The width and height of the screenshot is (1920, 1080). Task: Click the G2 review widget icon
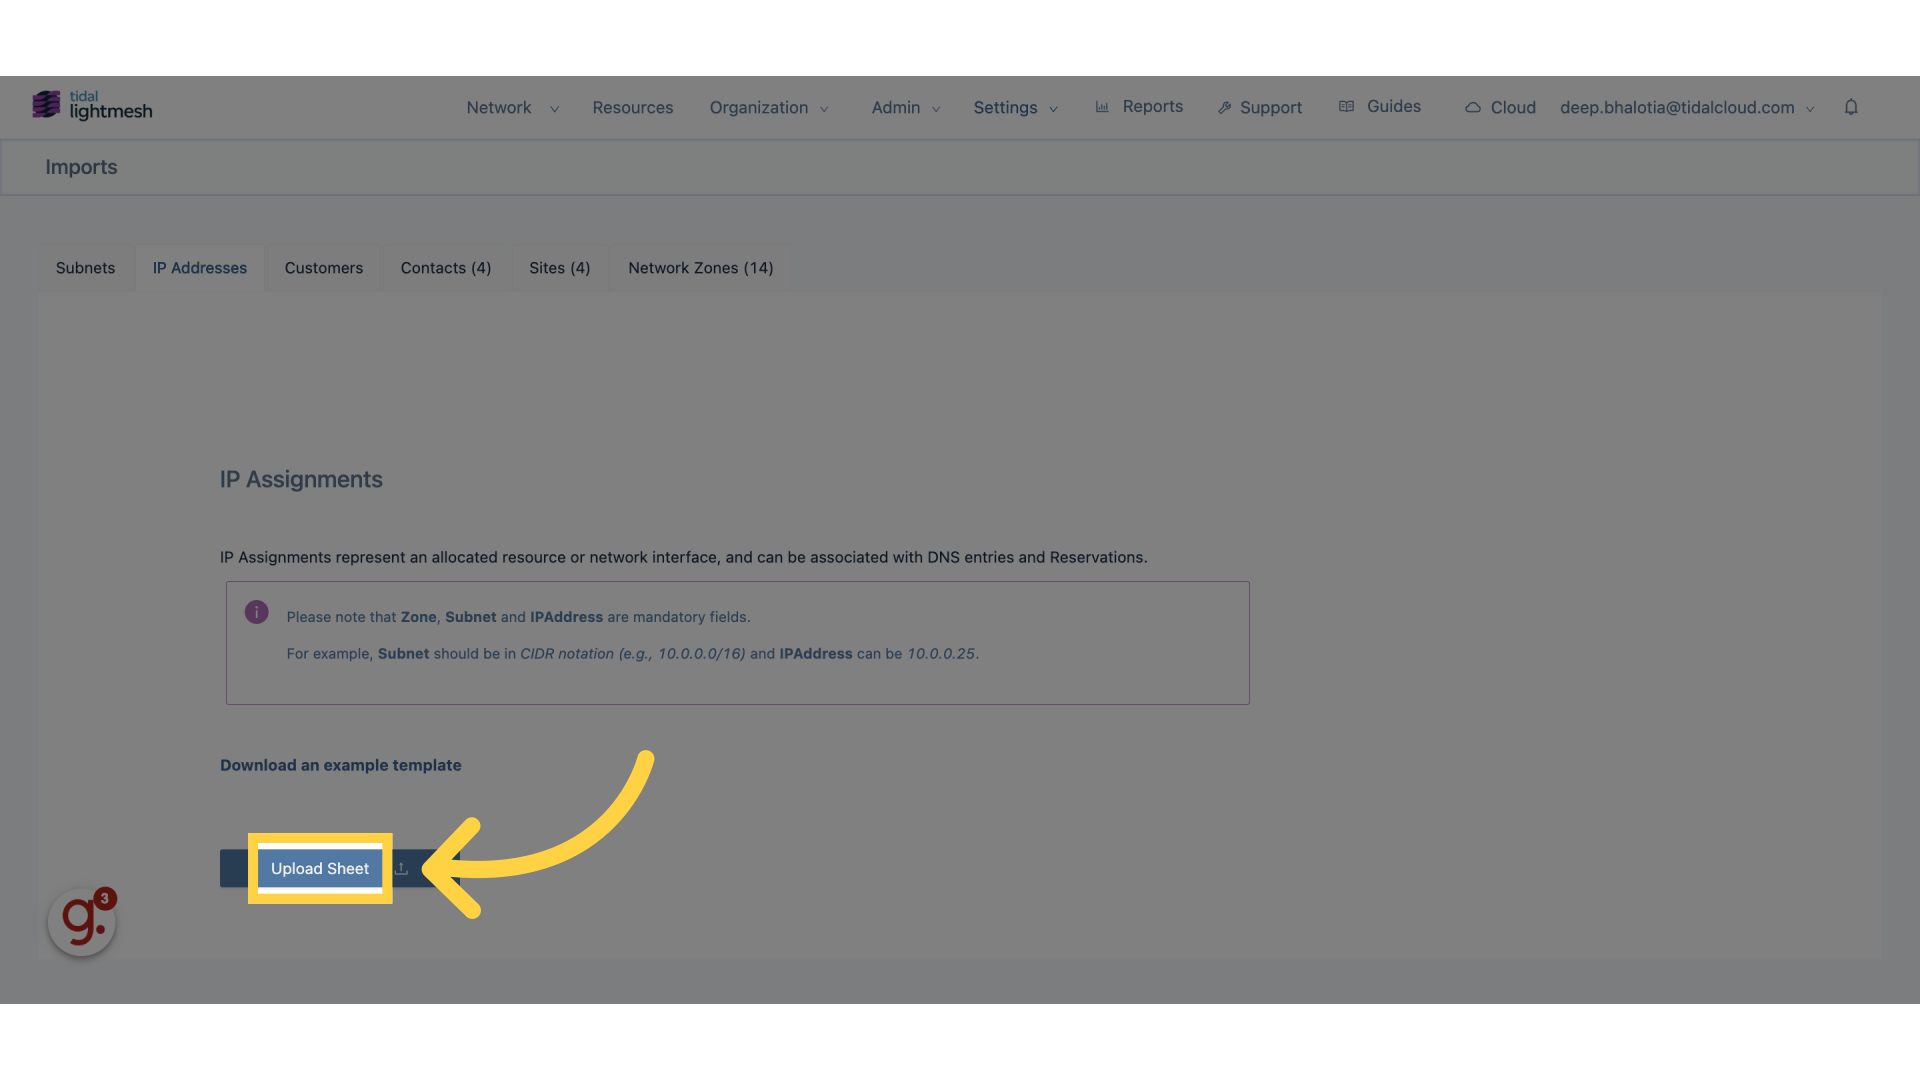[x=82, y=922]
